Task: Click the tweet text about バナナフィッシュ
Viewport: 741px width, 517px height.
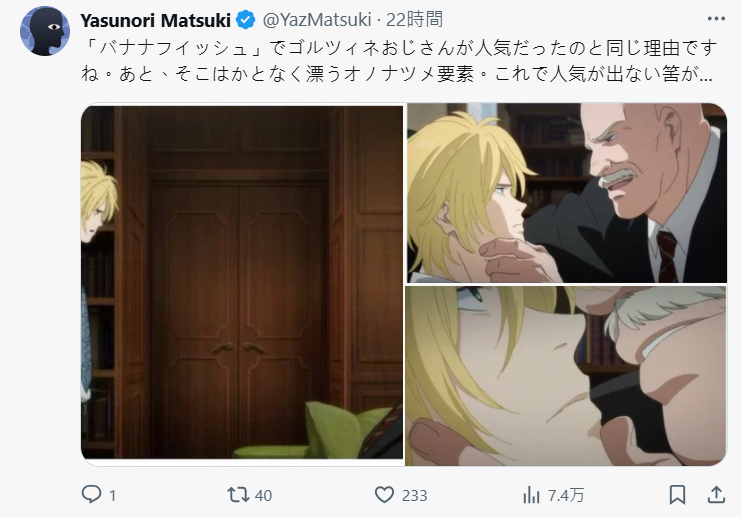Action: coord(399,61)
